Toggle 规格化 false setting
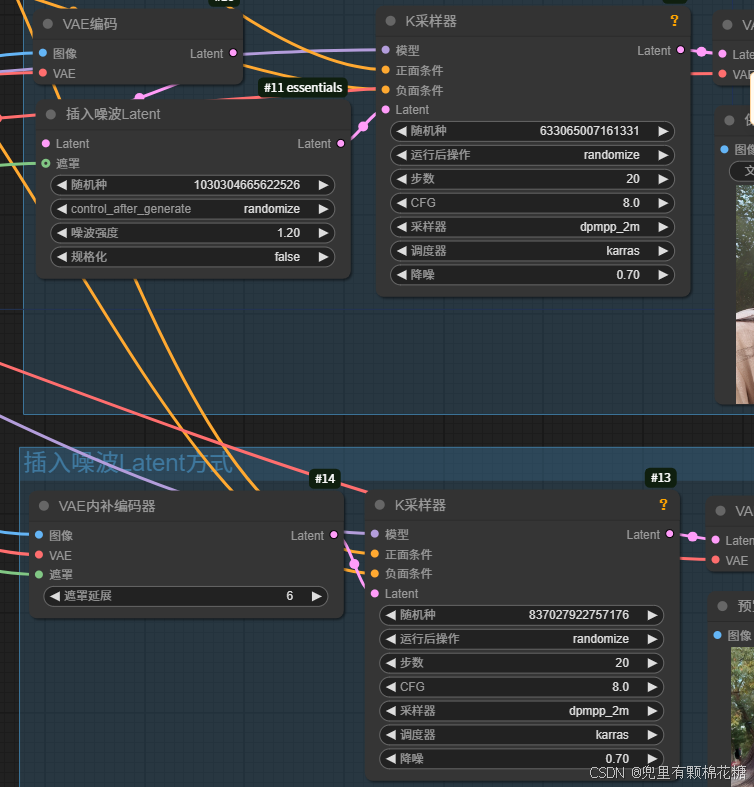The image size is (754, 787). point(192,257)
